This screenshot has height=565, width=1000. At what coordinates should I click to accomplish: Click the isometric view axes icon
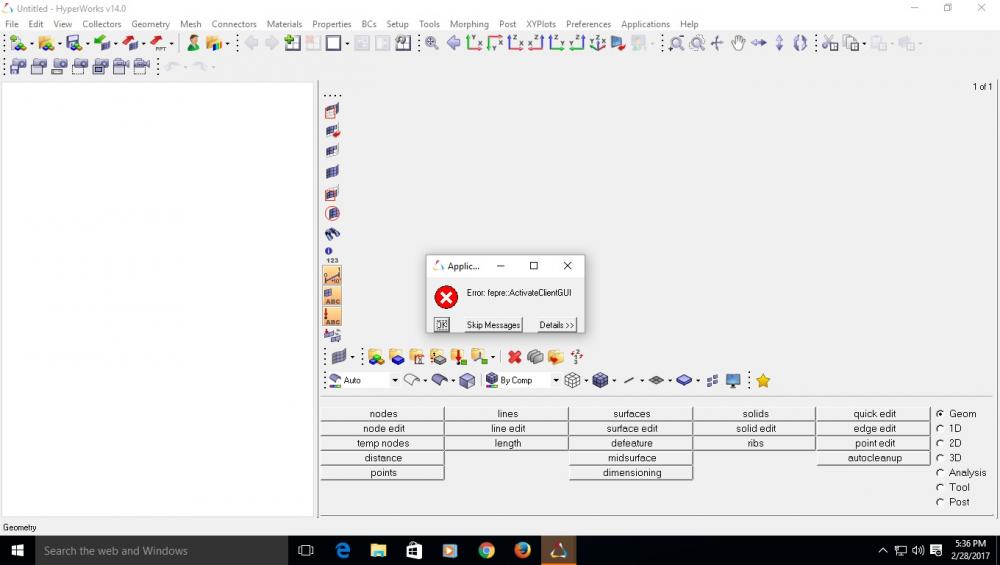click(597, 43)
